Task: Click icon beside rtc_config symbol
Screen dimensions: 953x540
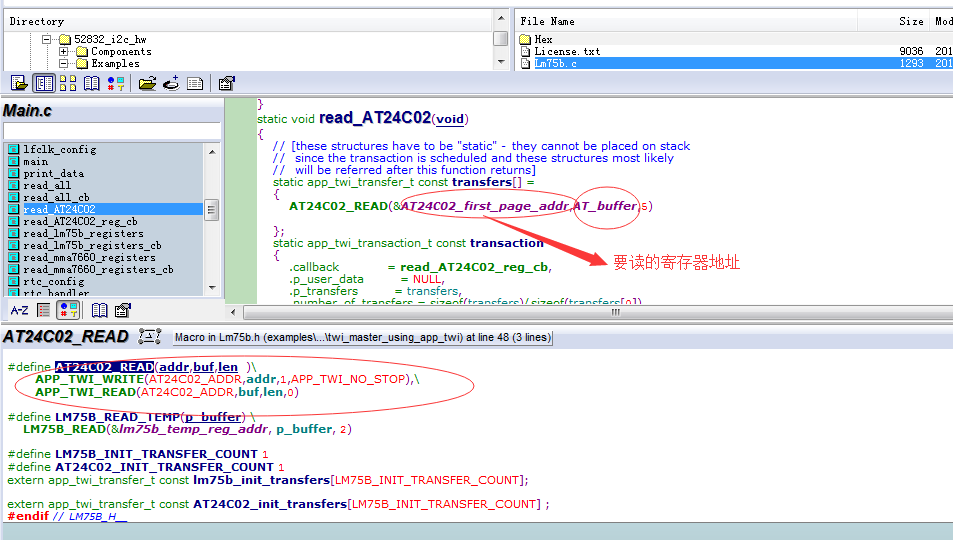Action: (13, 282)
